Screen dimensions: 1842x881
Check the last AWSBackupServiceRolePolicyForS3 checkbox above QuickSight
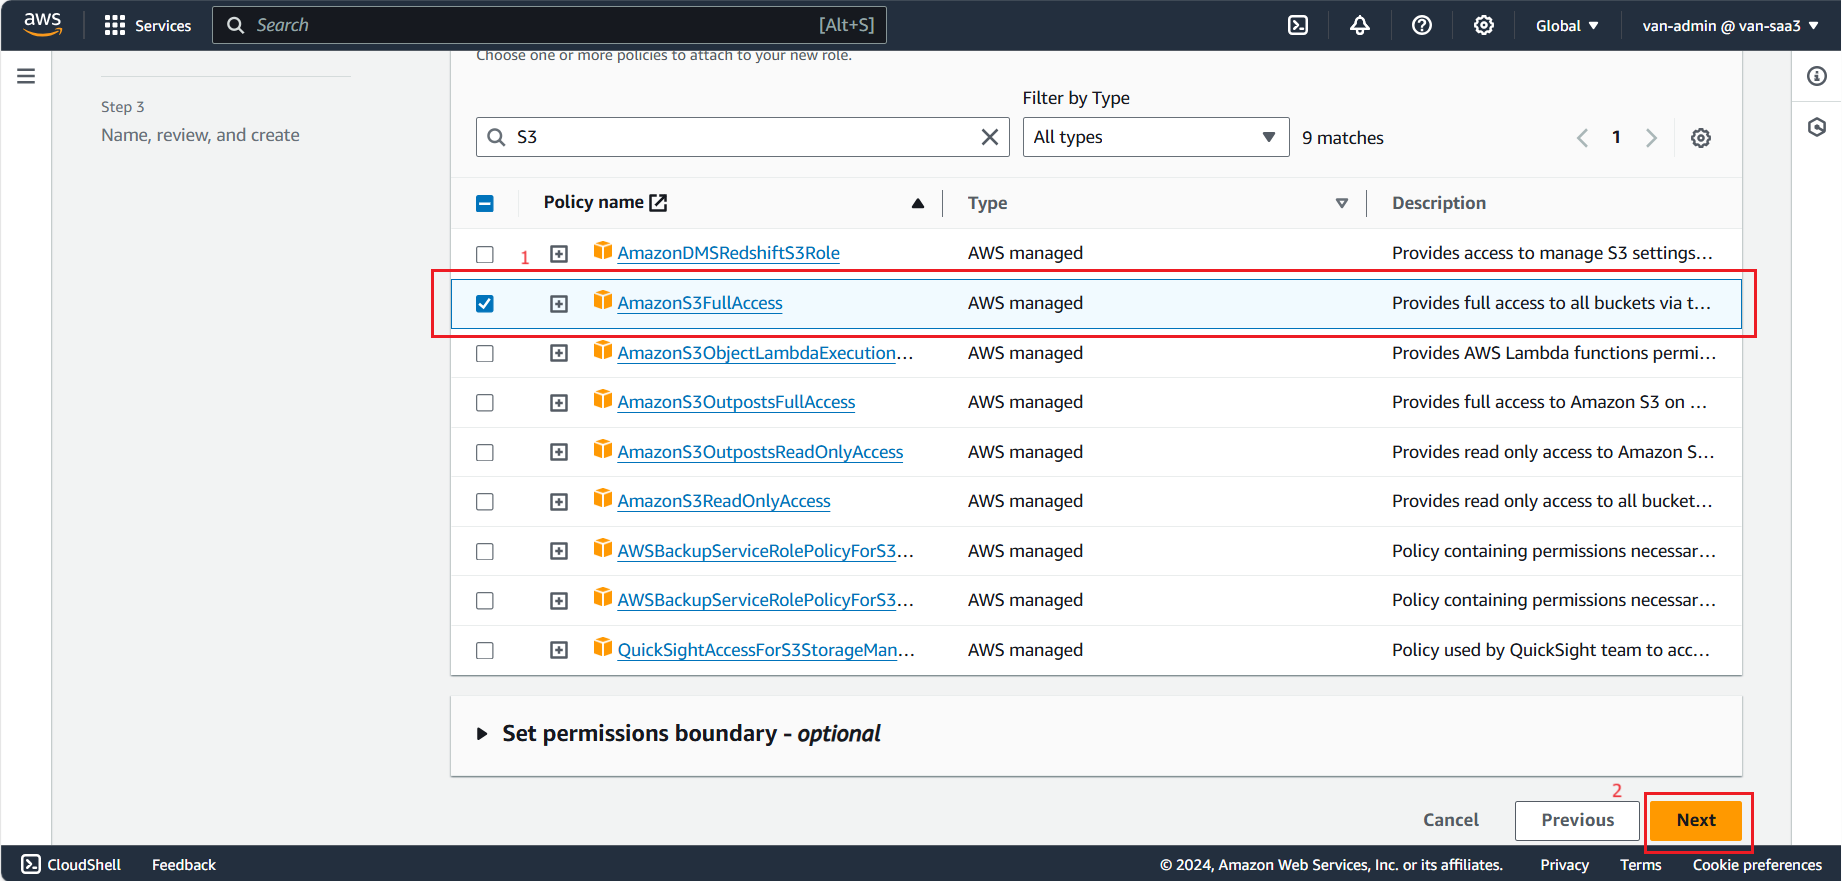pyautogui.click(x=485, y=600)
